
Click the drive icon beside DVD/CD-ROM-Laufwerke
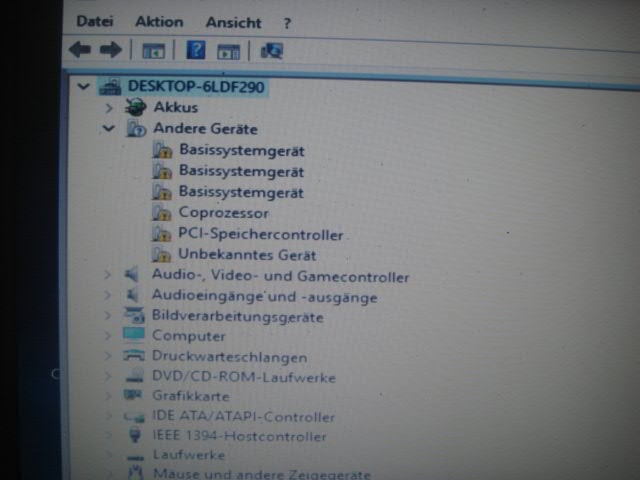coord(135,375)
